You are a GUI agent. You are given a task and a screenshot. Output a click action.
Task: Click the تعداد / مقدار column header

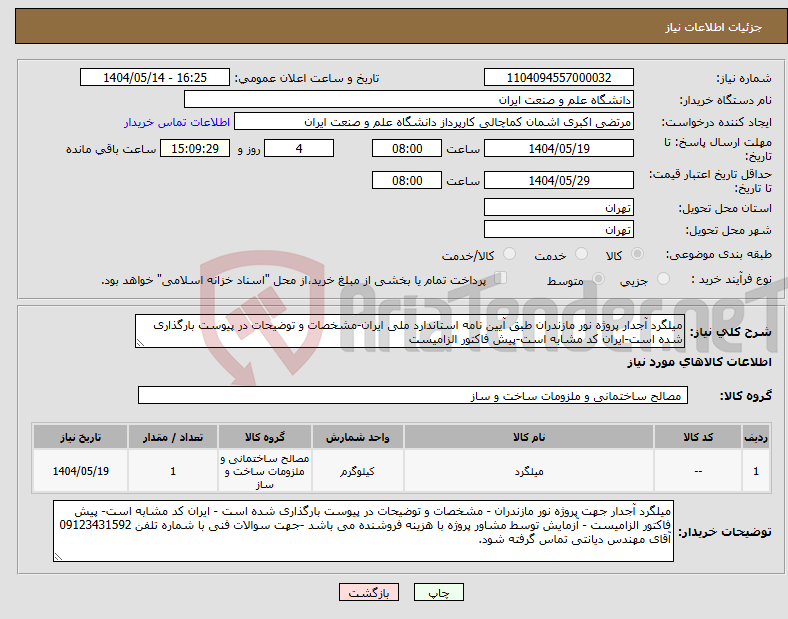(x=173, y=437)
